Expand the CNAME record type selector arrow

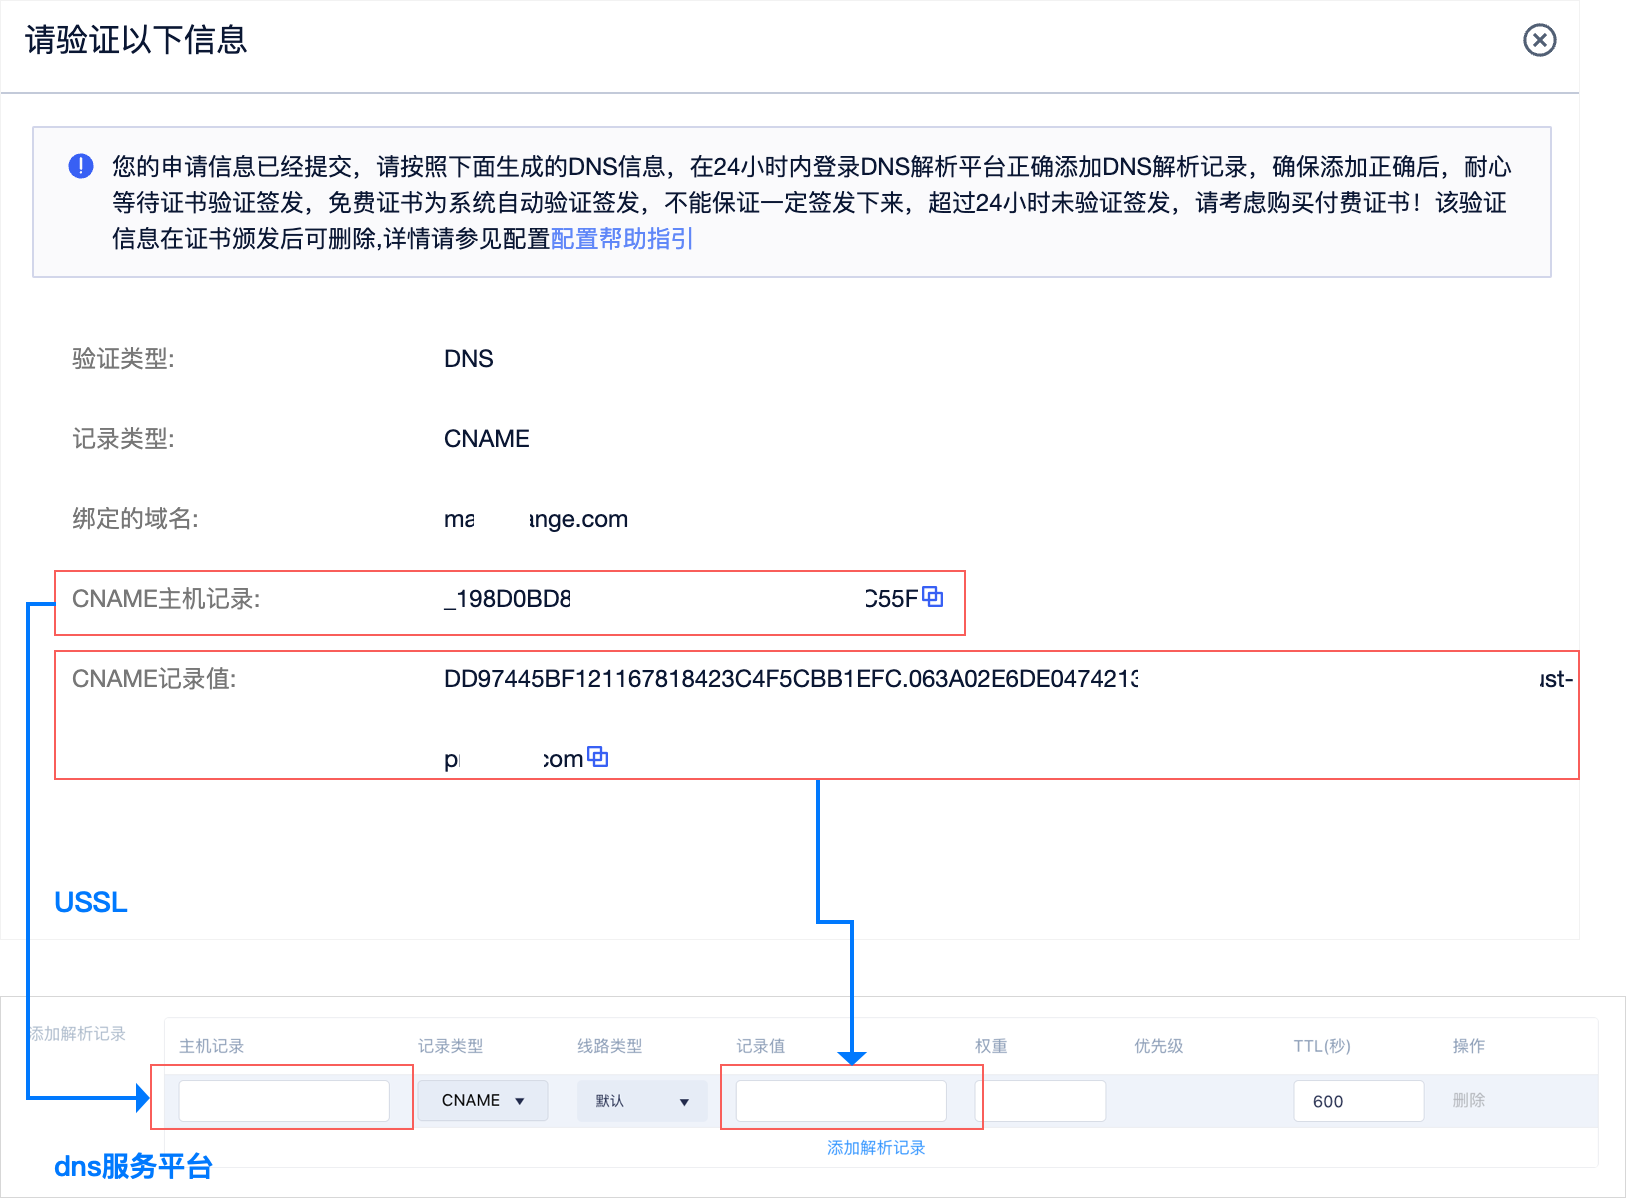coord(521,1100)
